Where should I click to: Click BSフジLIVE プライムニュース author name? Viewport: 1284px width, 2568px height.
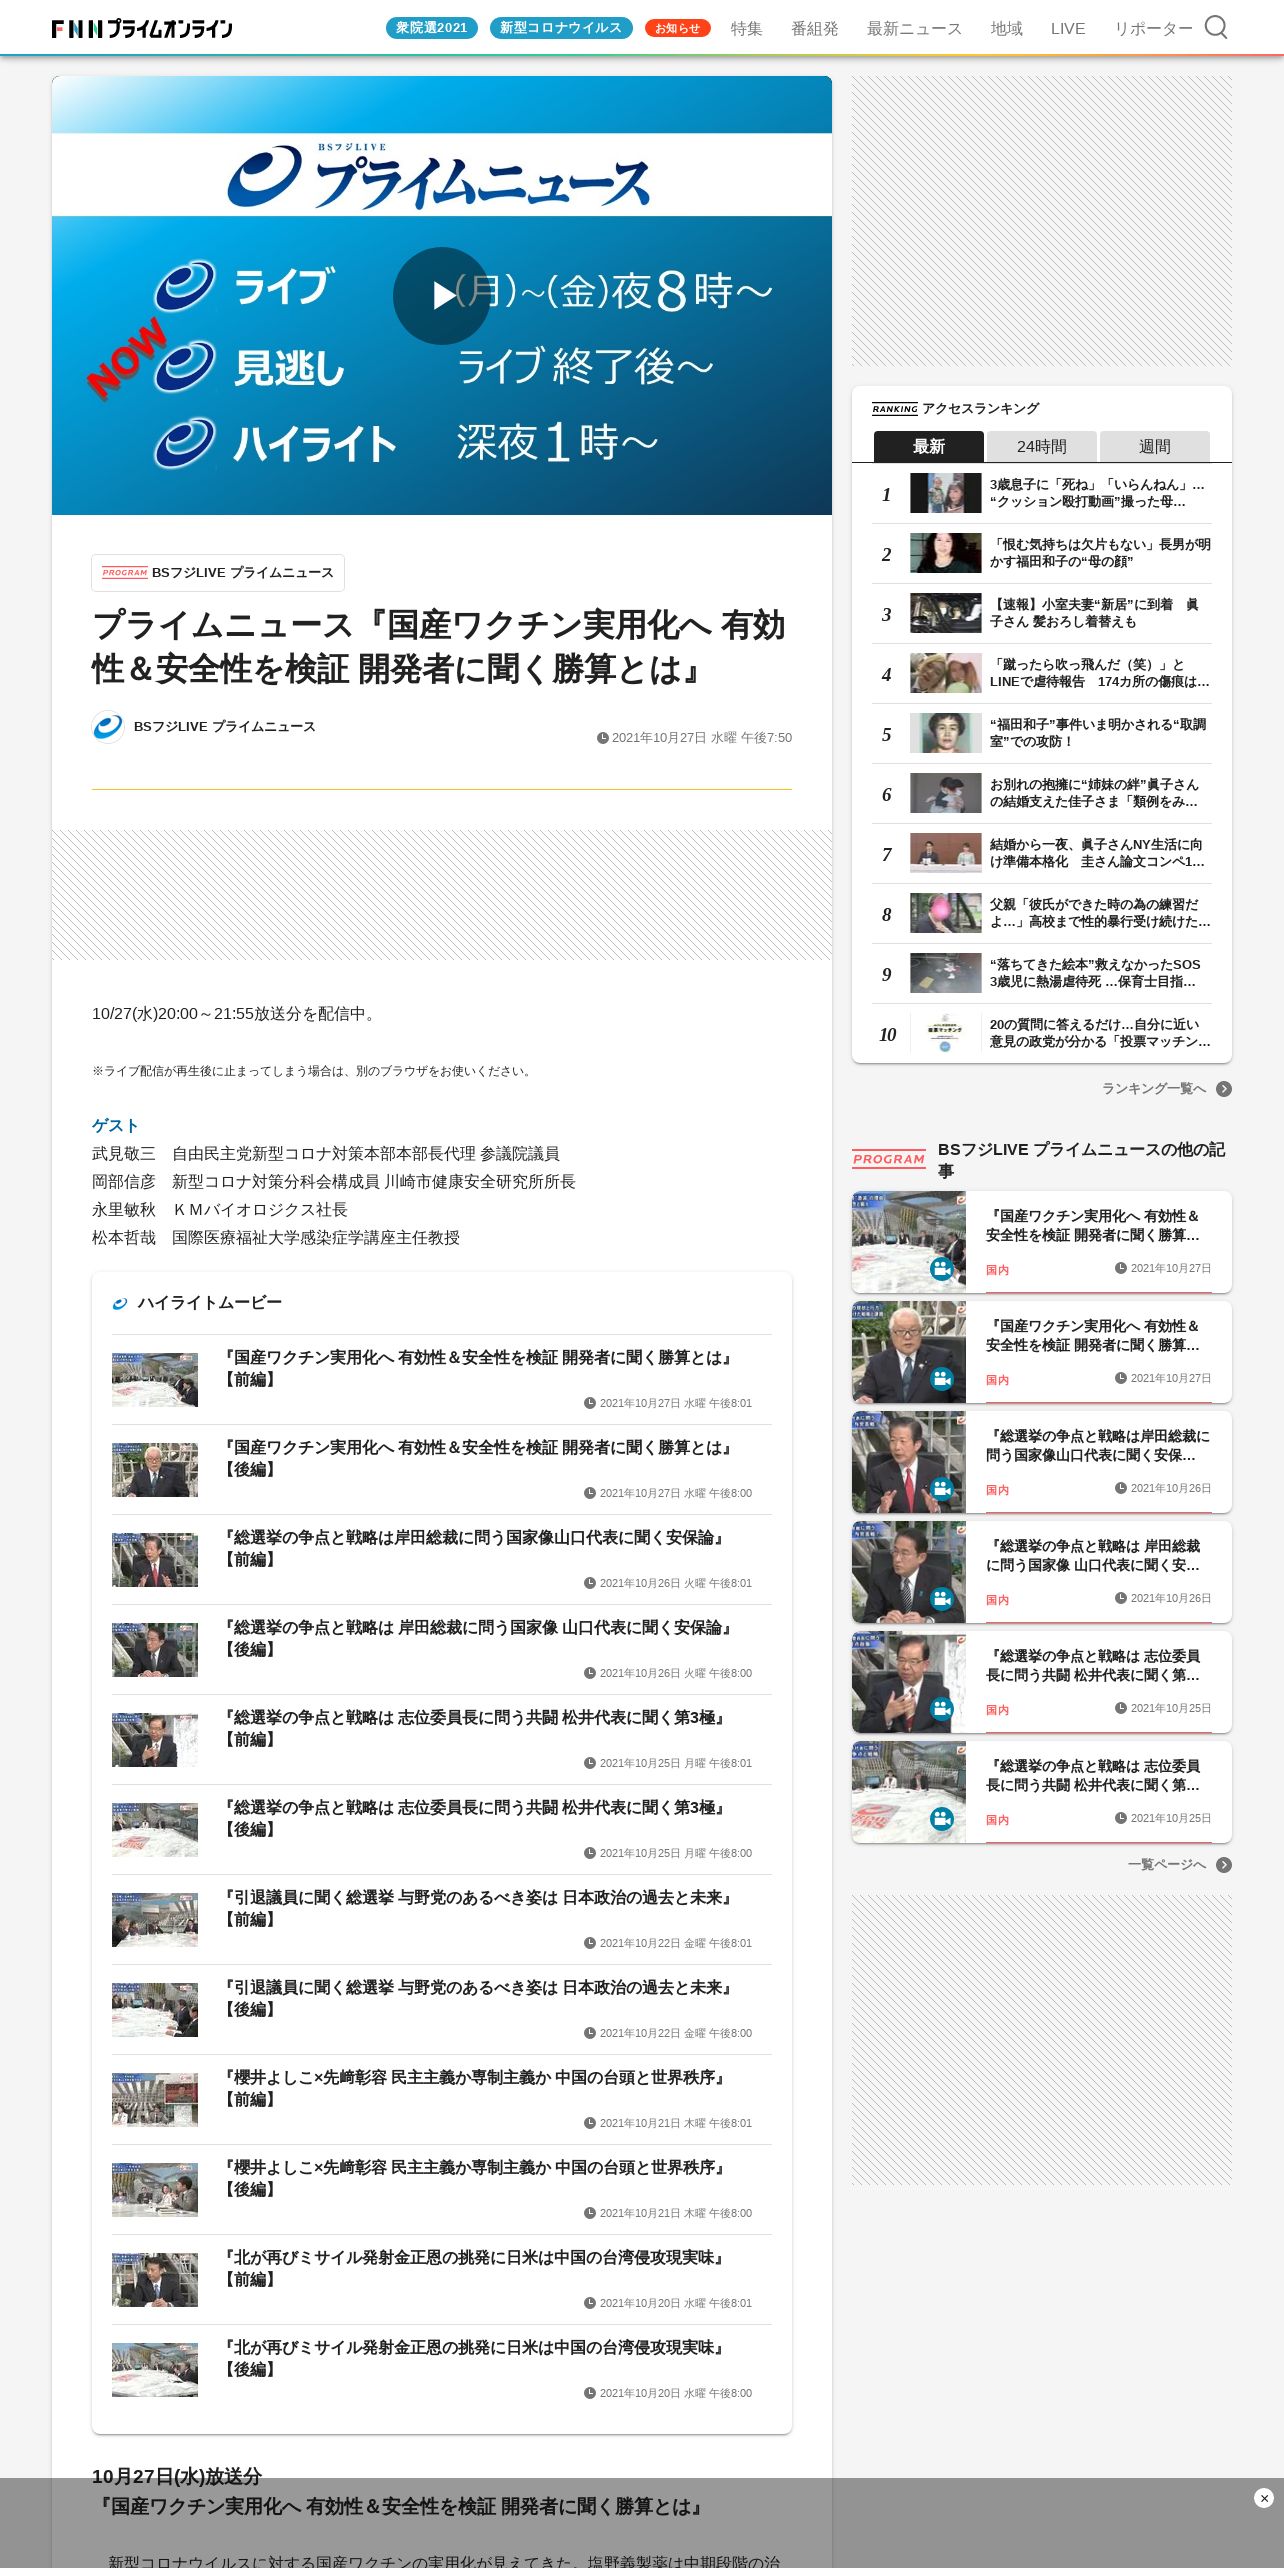224,727
